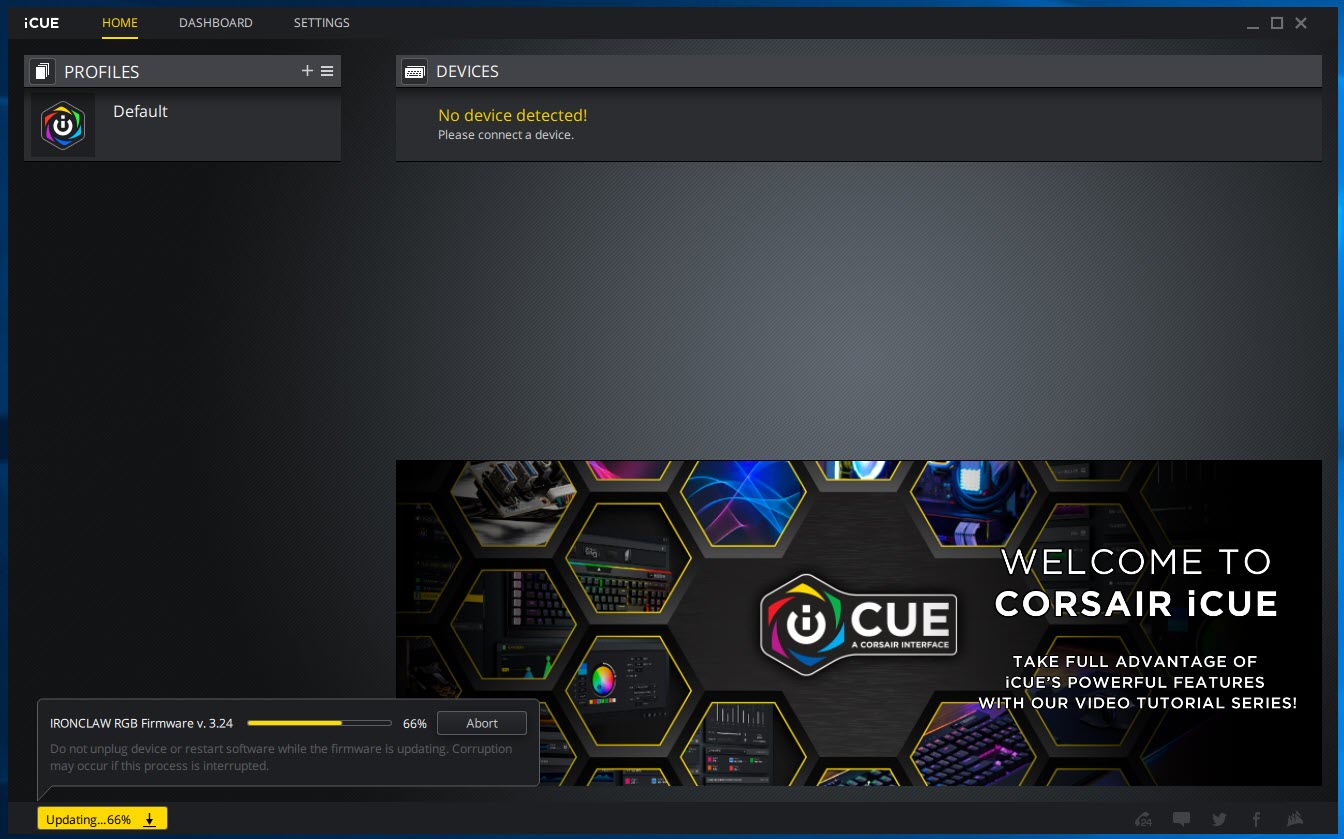Click 'Please connect a device.' text
The image size is (1344, 839).
click(x=506, y=135)
